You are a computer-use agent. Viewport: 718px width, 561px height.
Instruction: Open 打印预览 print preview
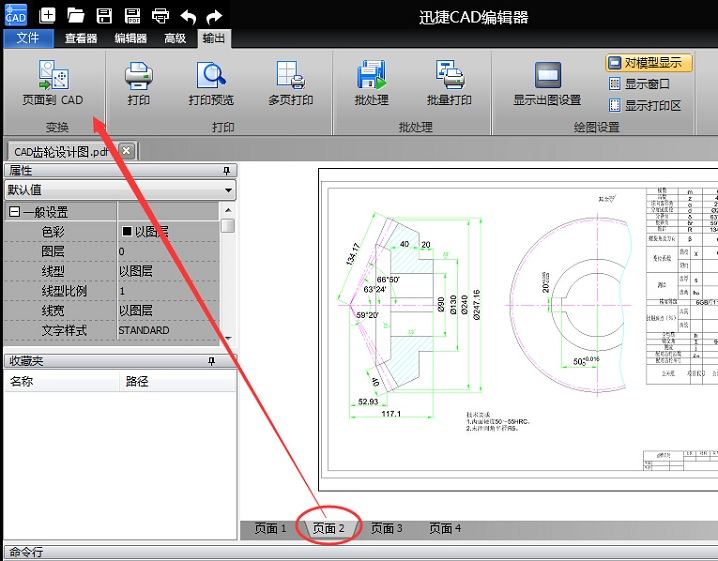pos(211,75)
